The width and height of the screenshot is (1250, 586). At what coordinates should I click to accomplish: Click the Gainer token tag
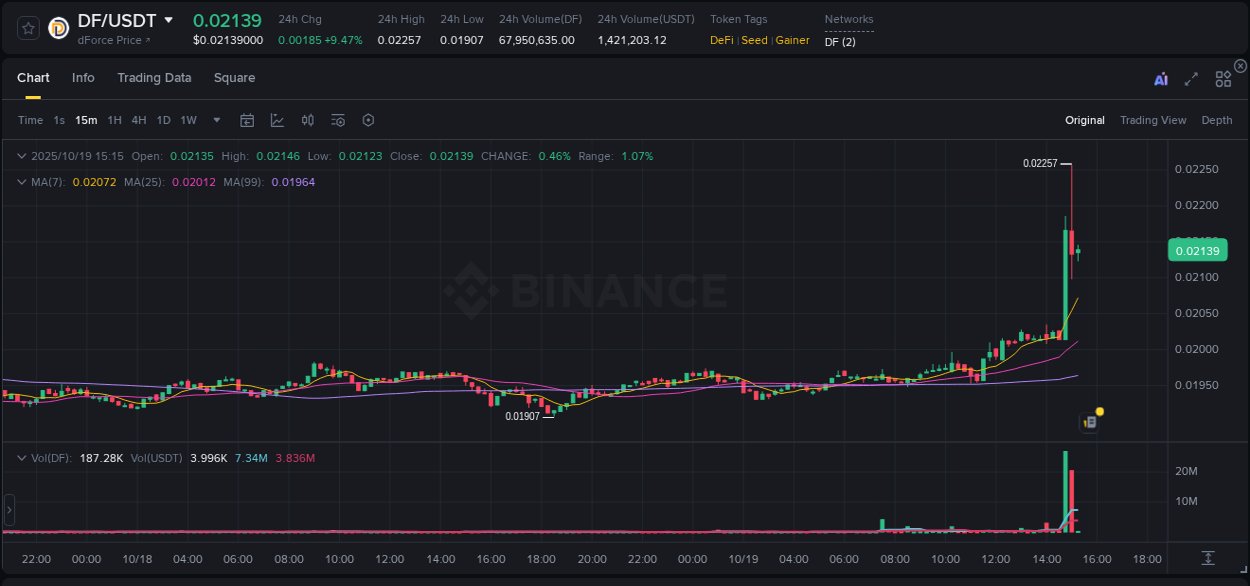point(793,41)
